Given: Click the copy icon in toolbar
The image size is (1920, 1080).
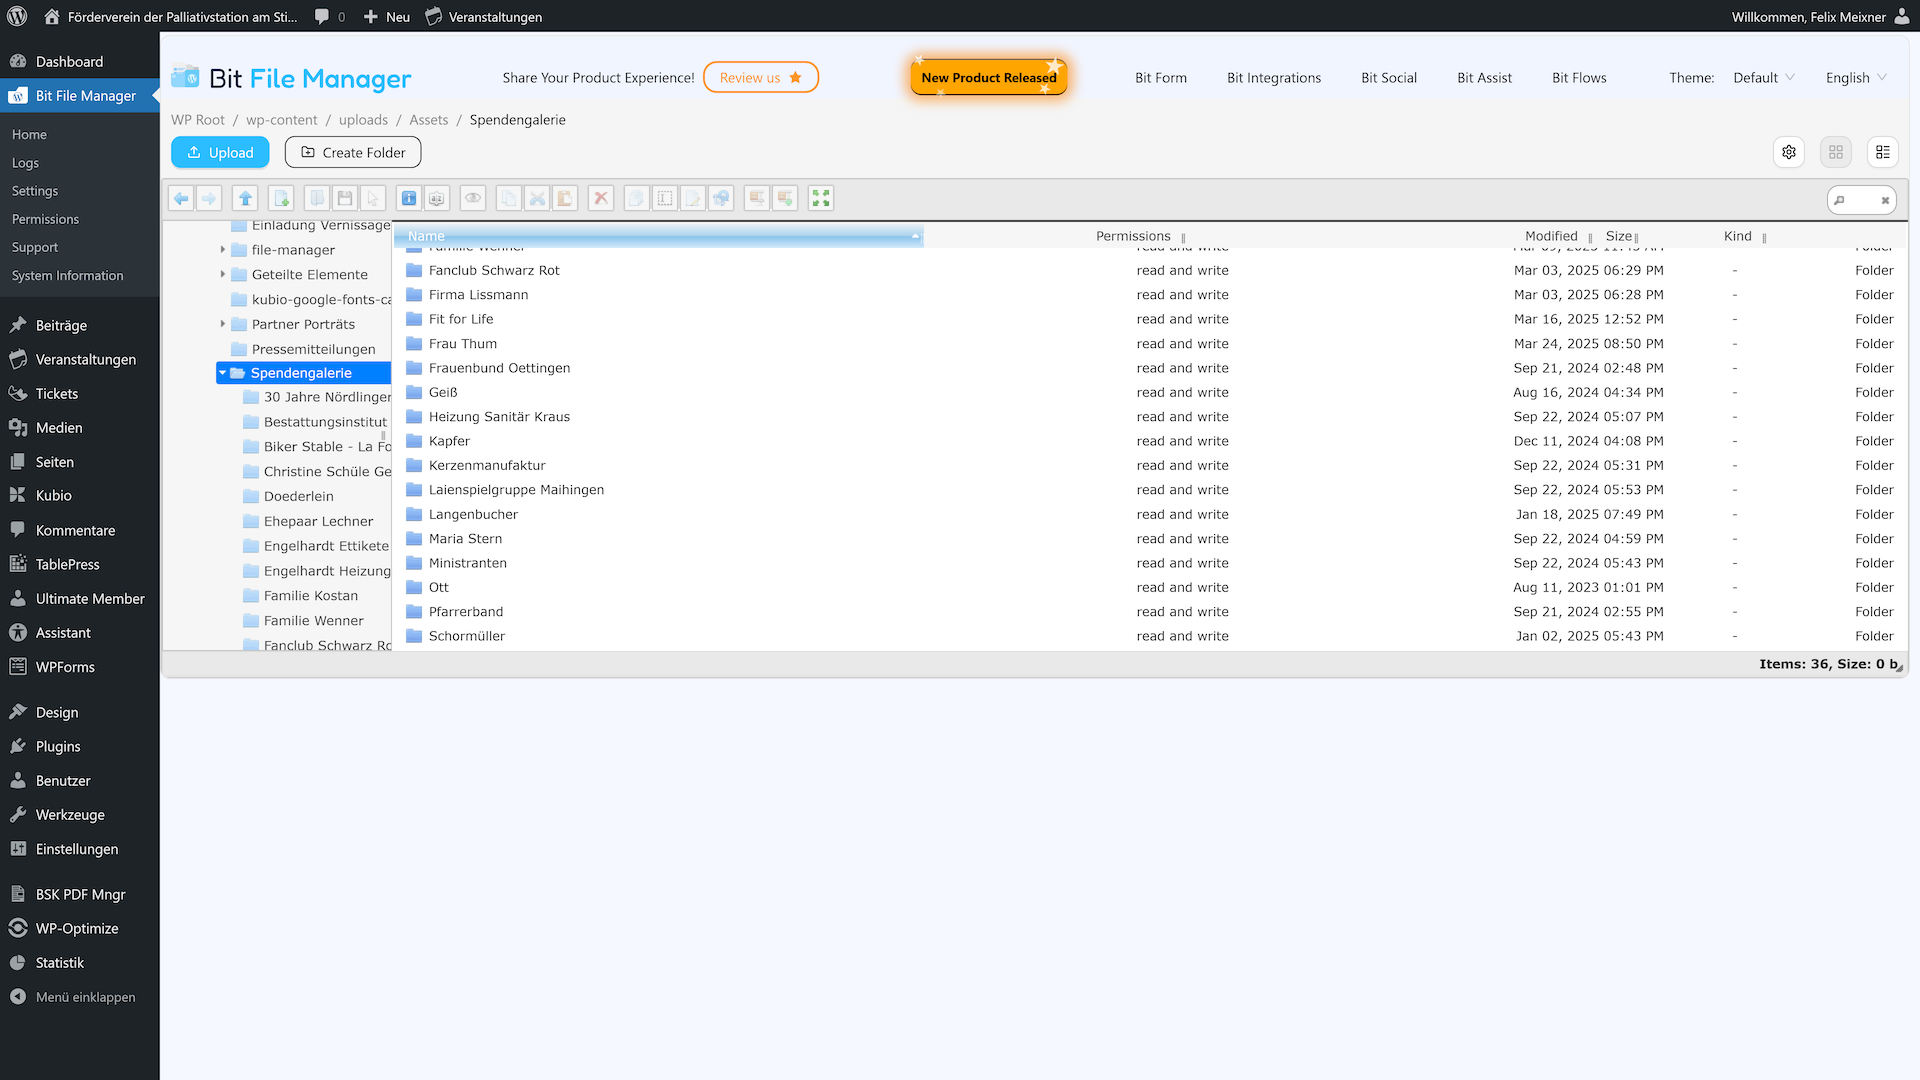Looking at the screenshot, I should click(x=509, y=198).
